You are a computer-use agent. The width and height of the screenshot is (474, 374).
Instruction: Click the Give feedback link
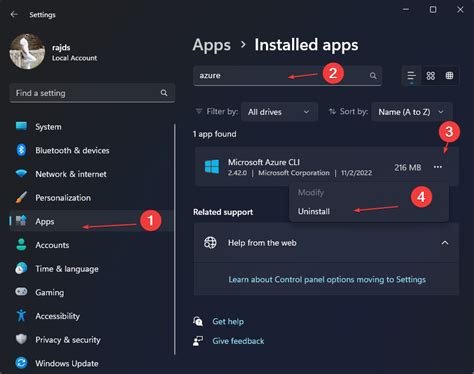click(238, 341)
